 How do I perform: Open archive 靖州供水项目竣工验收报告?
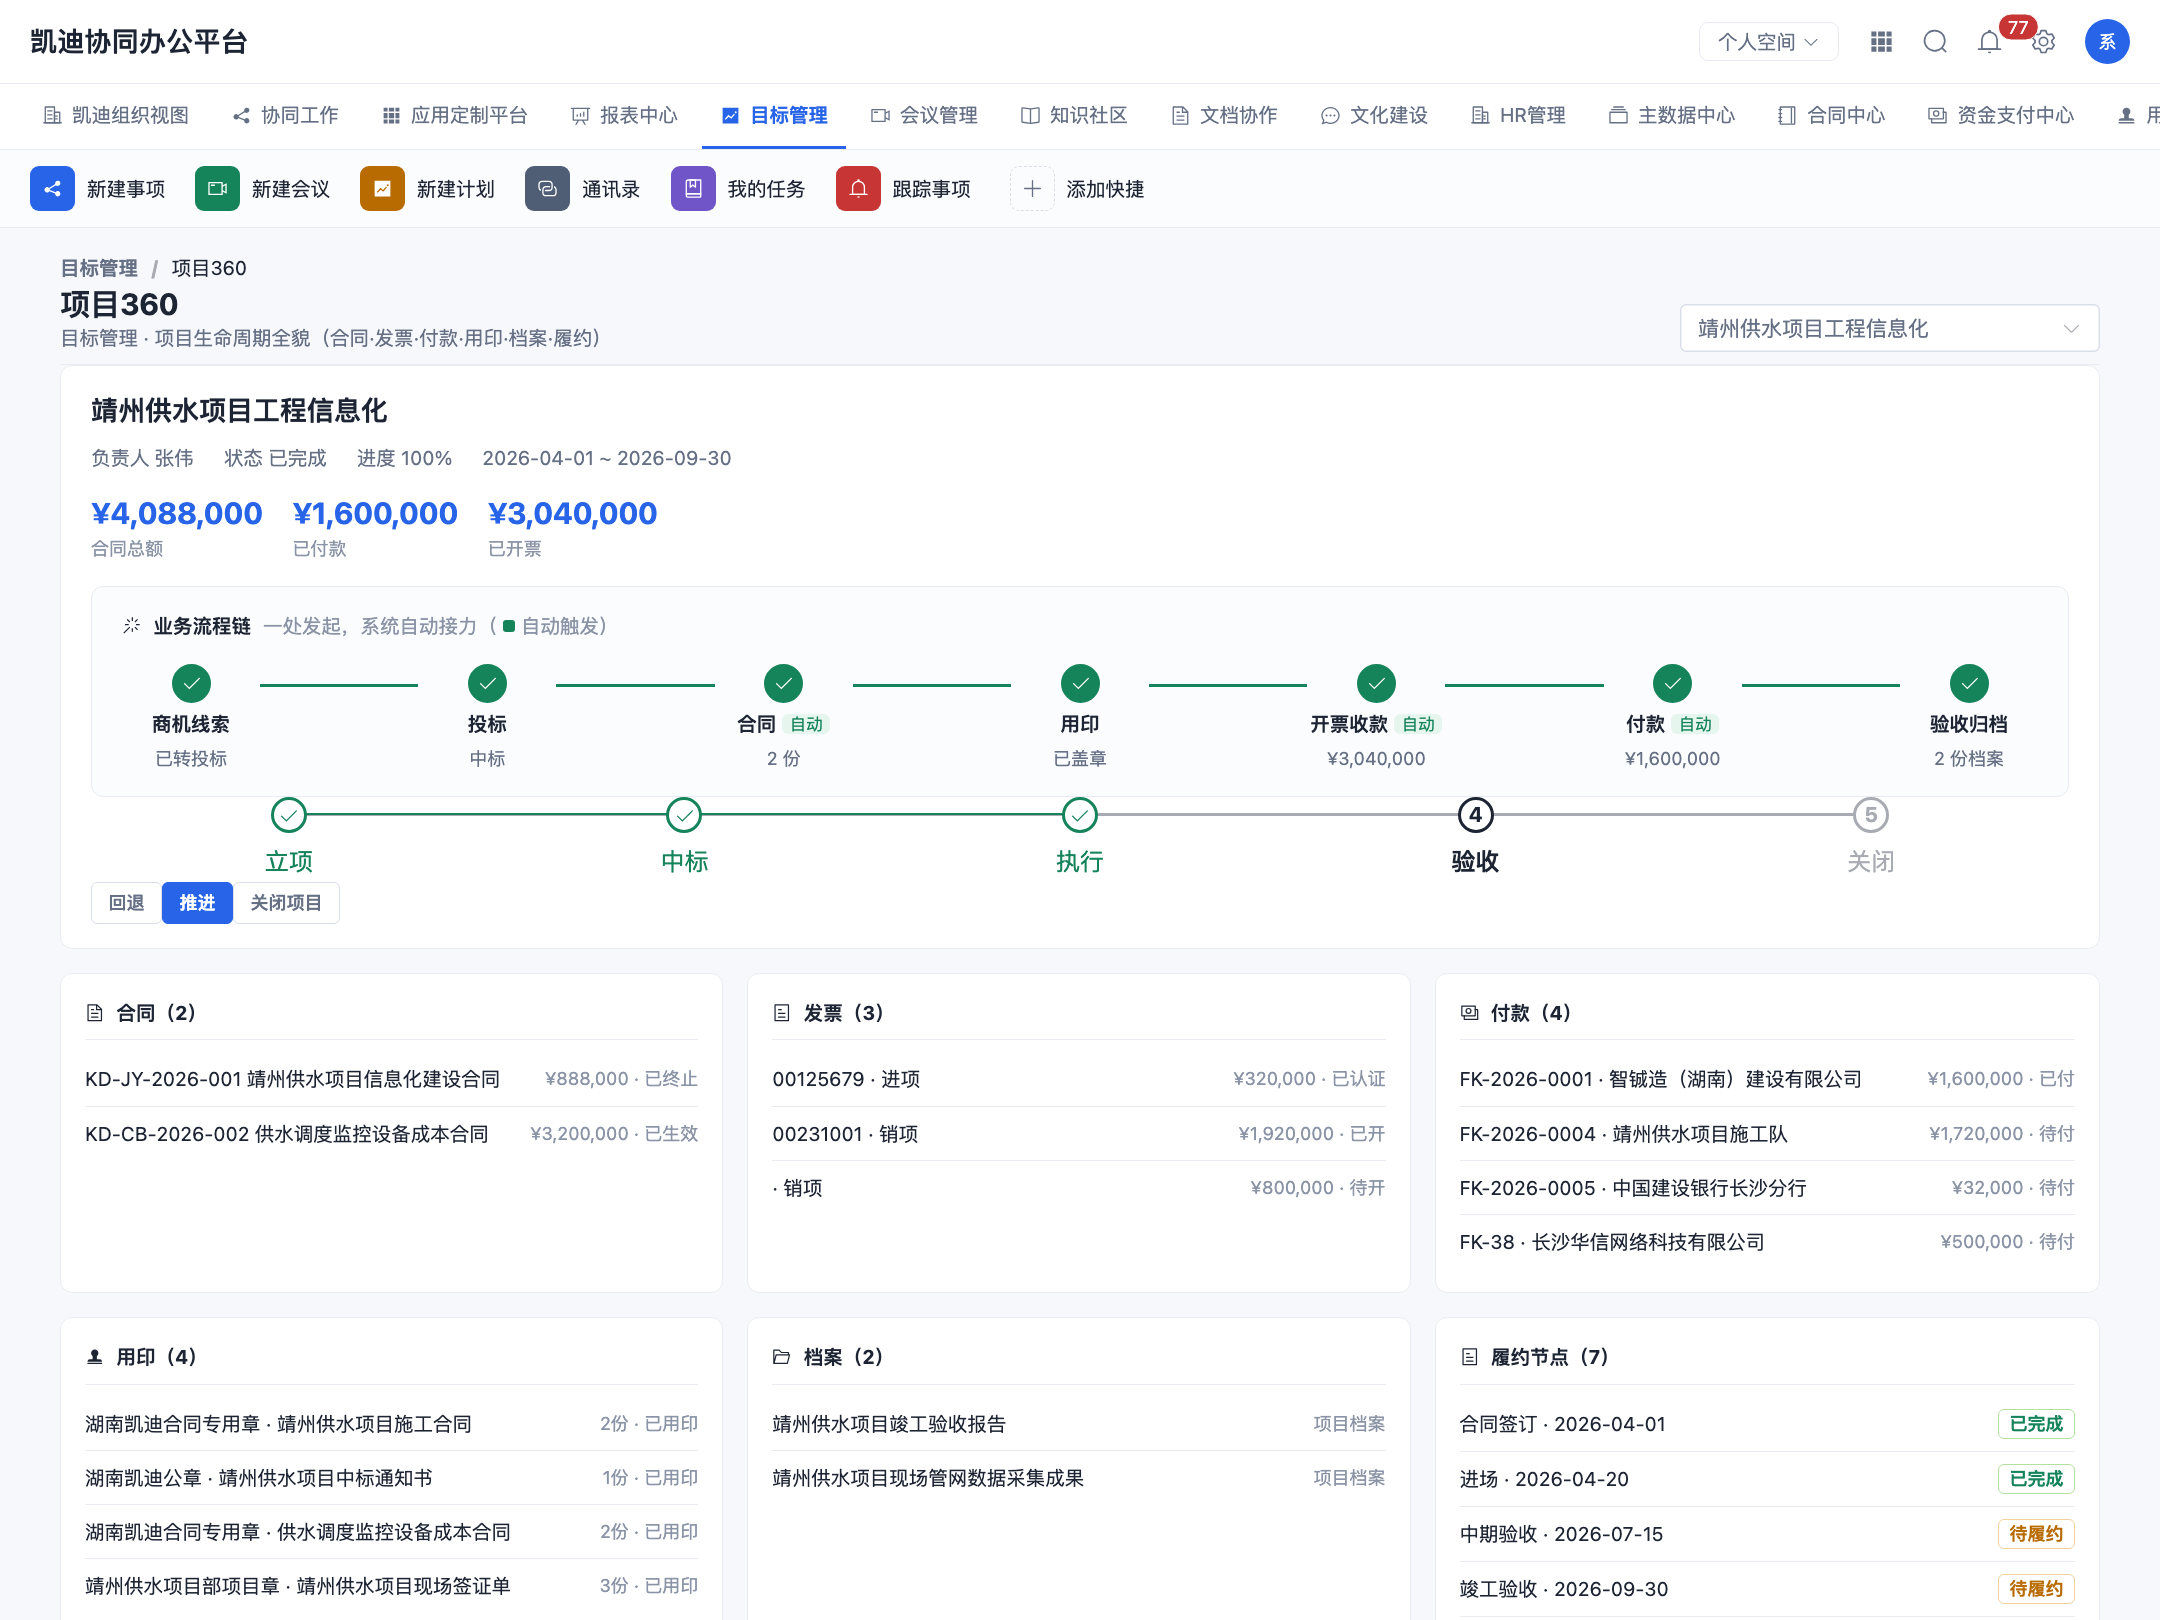1079,1424
